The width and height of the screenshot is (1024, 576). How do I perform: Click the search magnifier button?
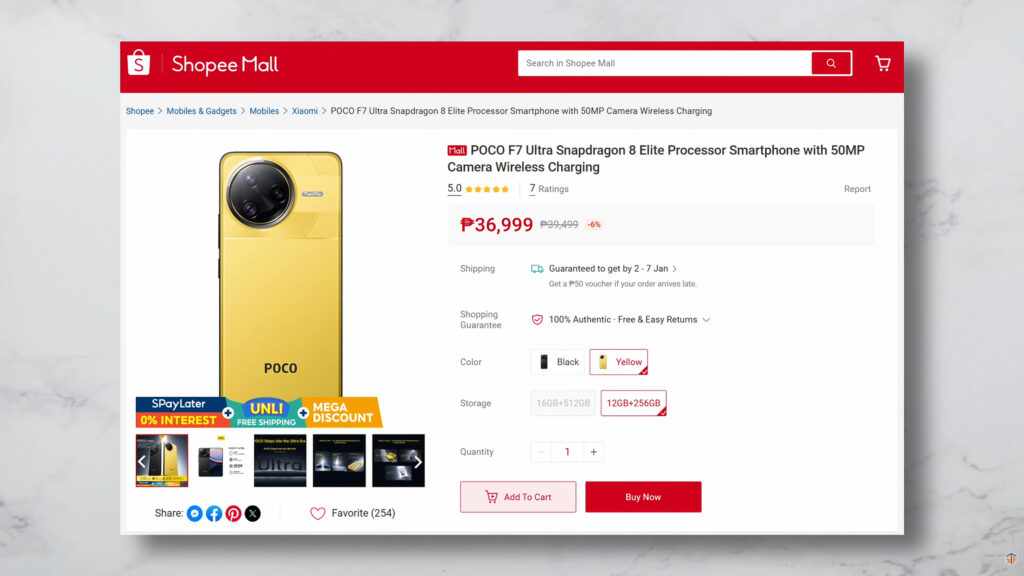[x=831, y=63]
